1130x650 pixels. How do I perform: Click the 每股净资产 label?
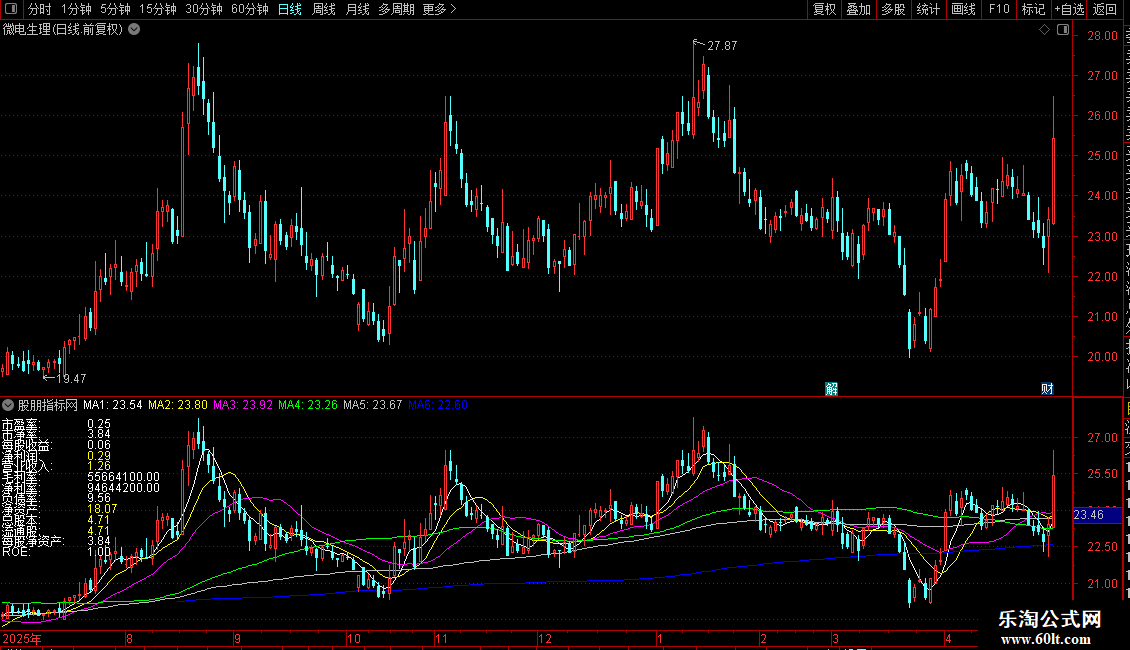[33, 541]
